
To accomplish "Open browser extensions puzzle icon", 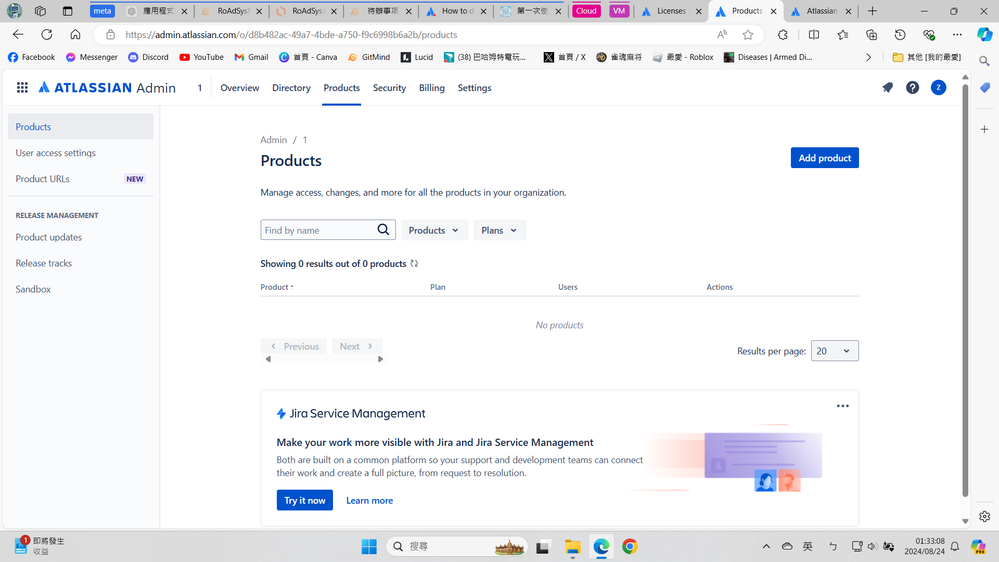I will pyautogui.click(x=782, y=34).
